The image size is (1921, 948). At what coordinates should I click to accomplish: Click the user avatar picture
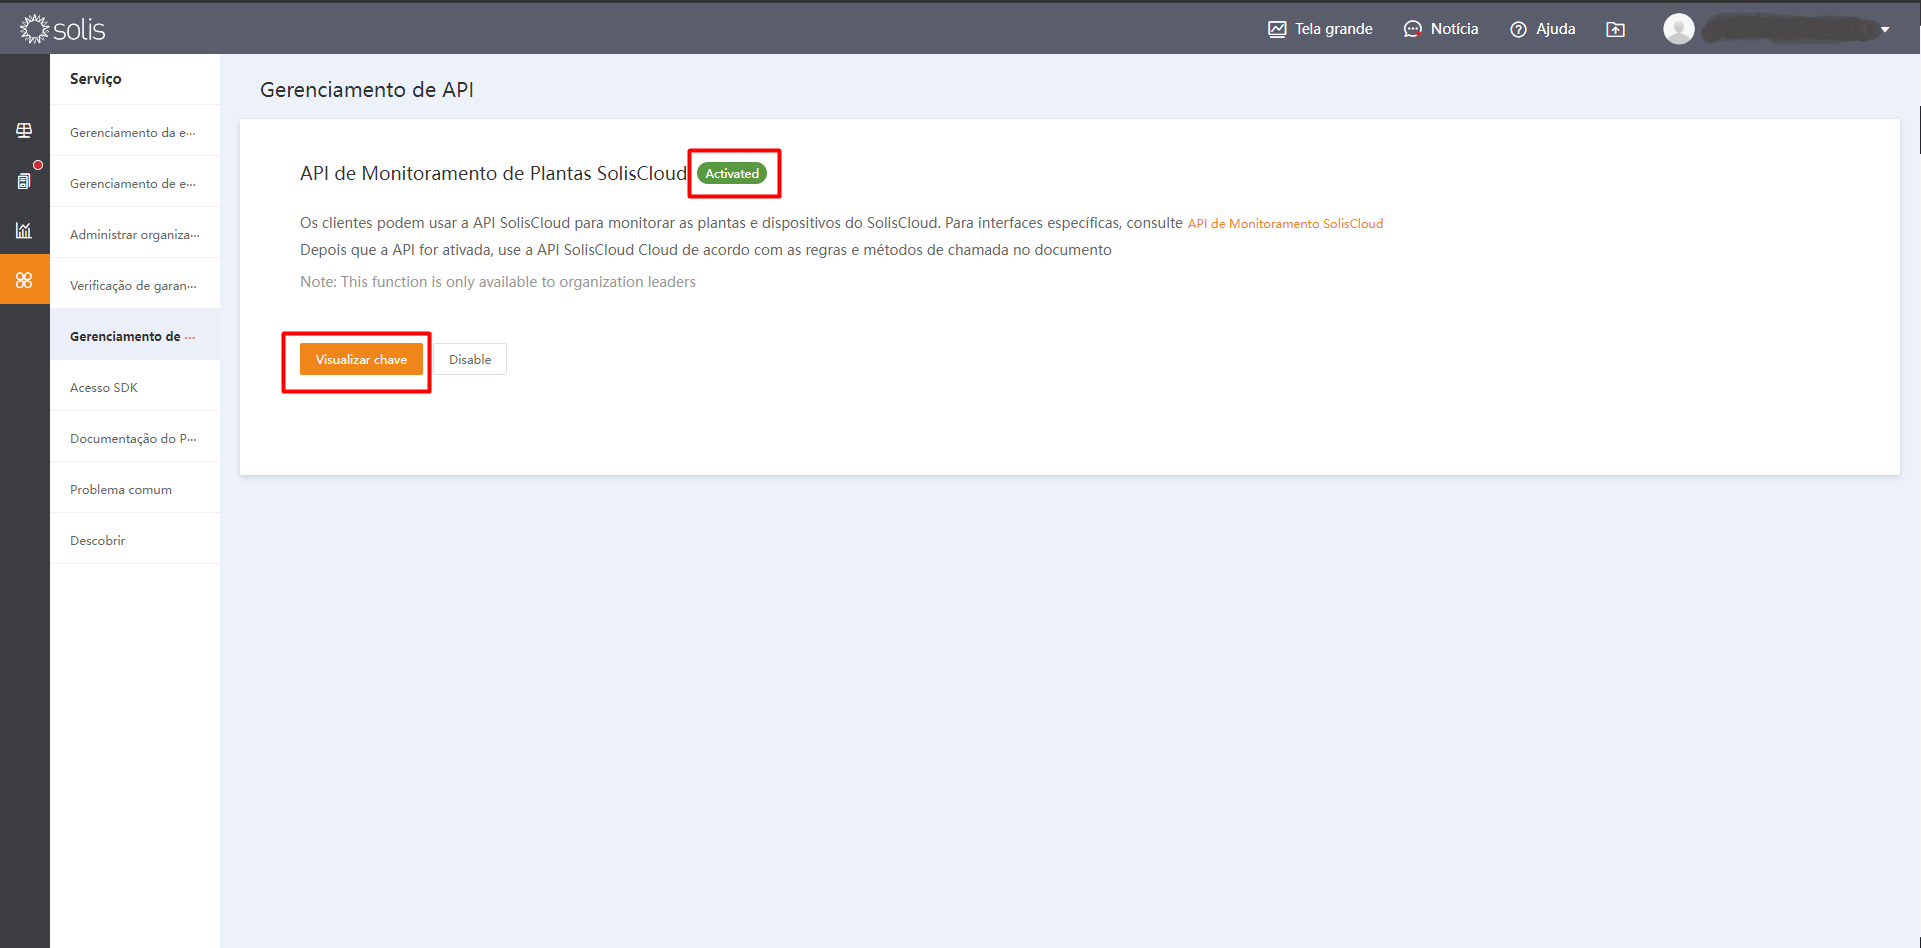1678,29
